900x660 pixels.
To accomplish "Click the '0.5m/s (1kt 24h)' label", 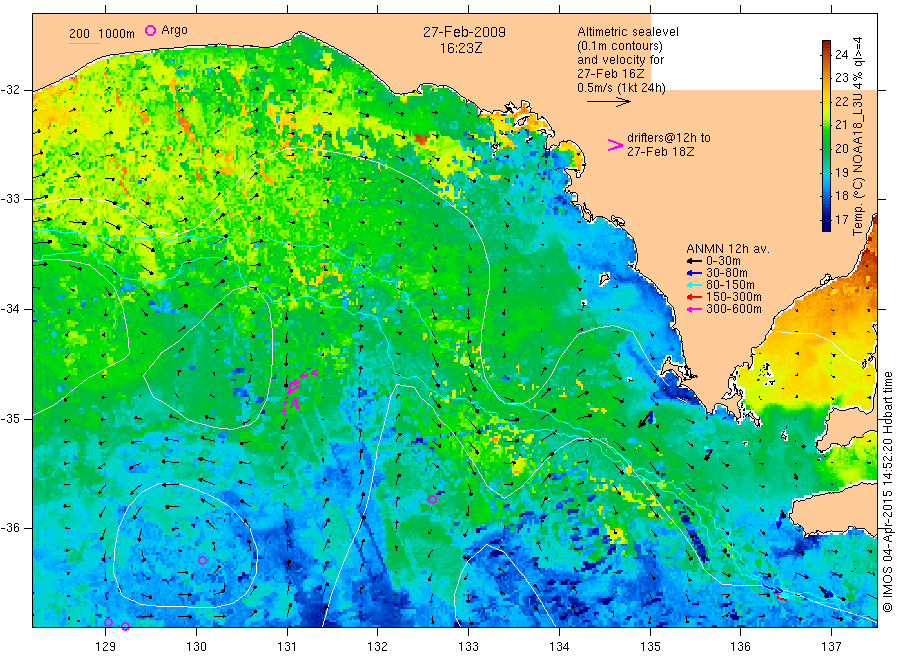I will coord(622,88).
